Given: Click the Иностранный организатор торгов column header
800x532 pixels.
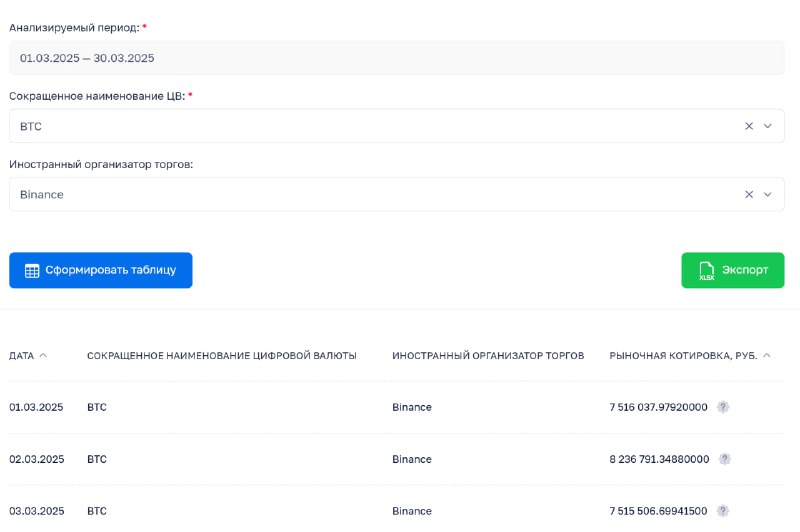Looking at the screenshot, I should (x=488, y=356).
